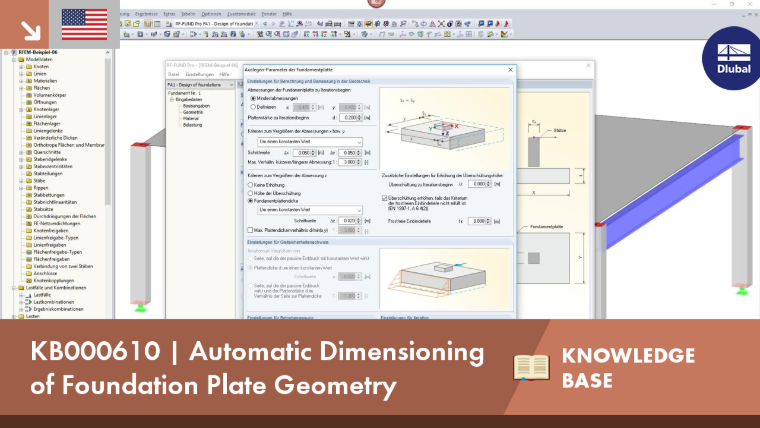Image resolution: width=760 pixels, height=428 pixels.
Task: Toggle the Überschüttung erhöhen checkbox
Action: pos(384,198)
